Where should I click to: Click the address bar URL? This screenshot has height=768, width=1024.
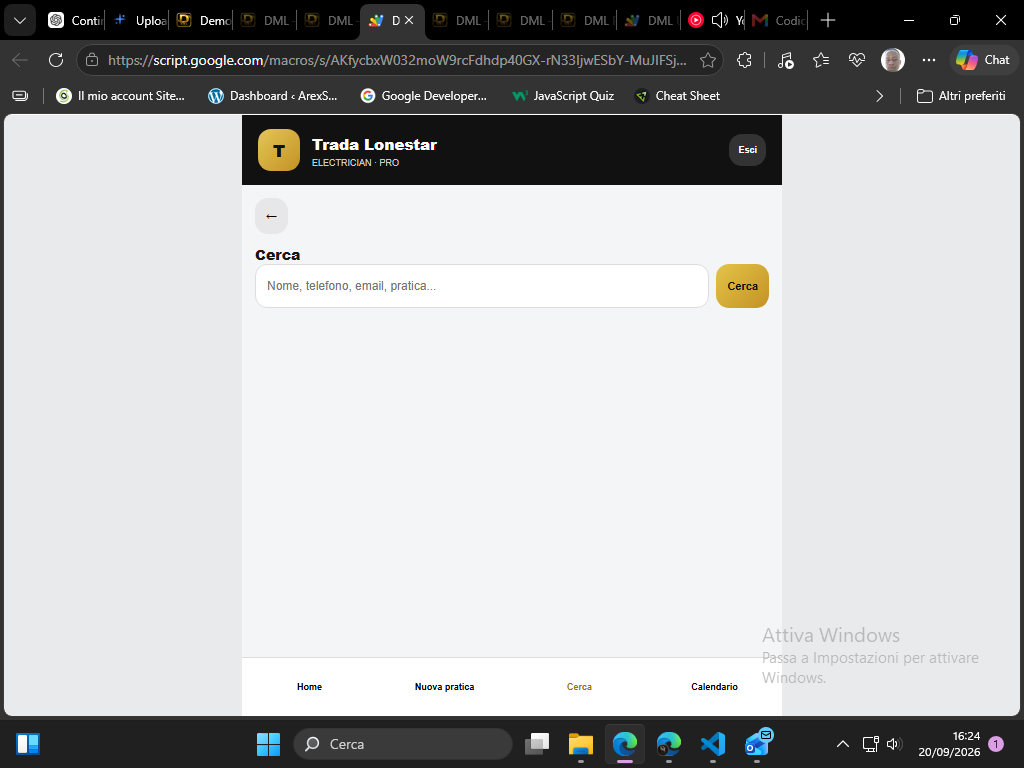tap(397, 60)
